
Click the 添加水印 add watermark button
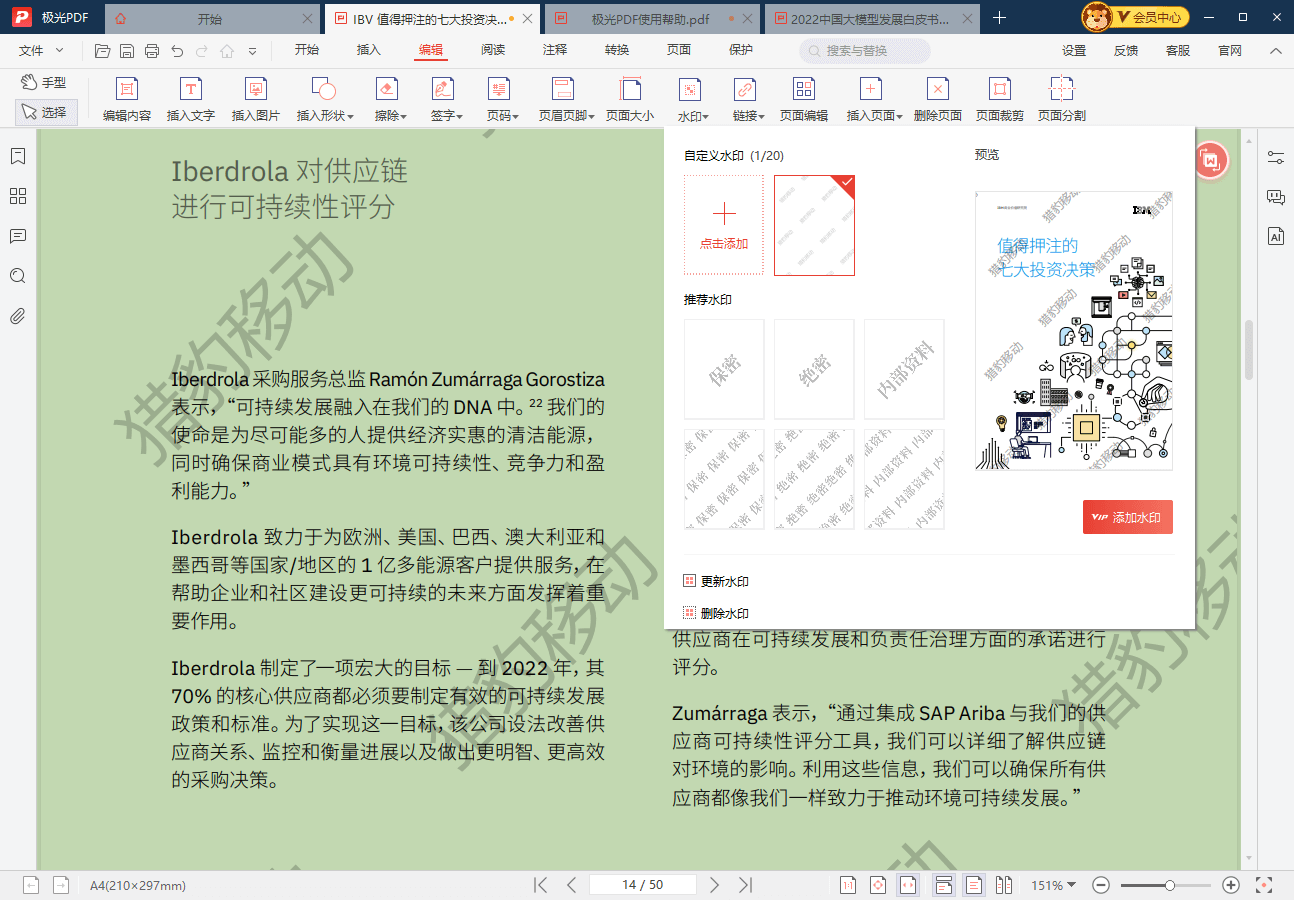[x=1128, y=517]
